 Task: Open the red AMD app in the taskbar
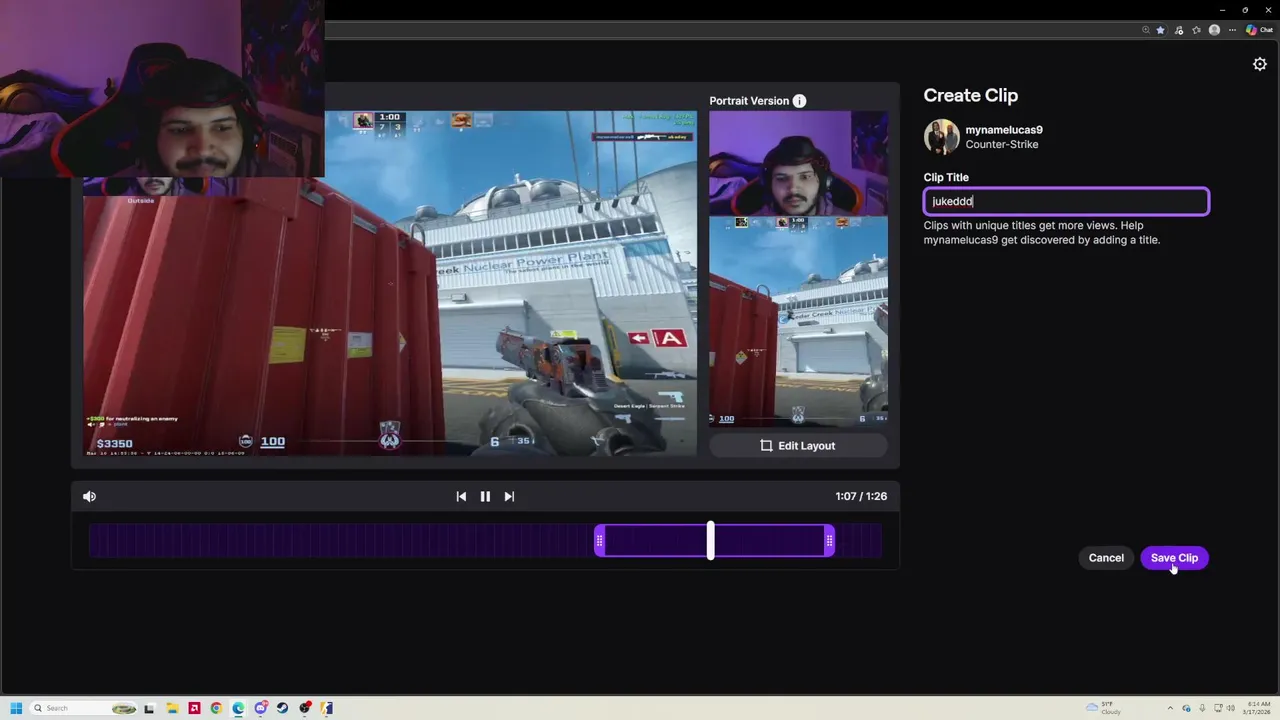[194, 708]
